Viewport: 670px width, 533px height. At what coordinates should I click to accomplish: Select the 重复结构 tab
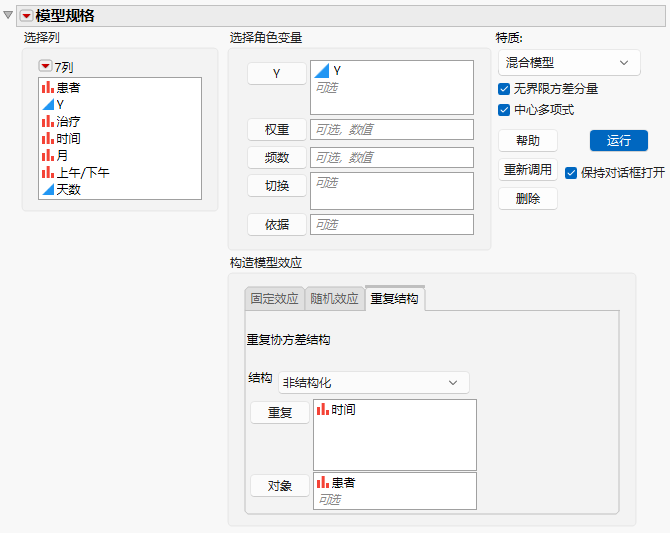(394, 298)
